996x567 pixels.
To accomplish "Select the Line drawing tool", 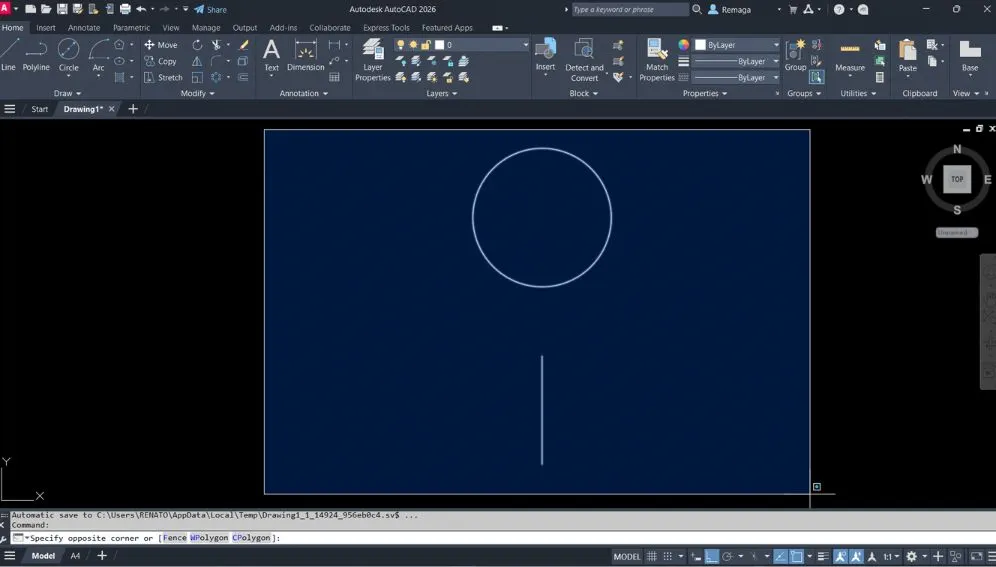I will pyautogui.click(x=9, y=55).
